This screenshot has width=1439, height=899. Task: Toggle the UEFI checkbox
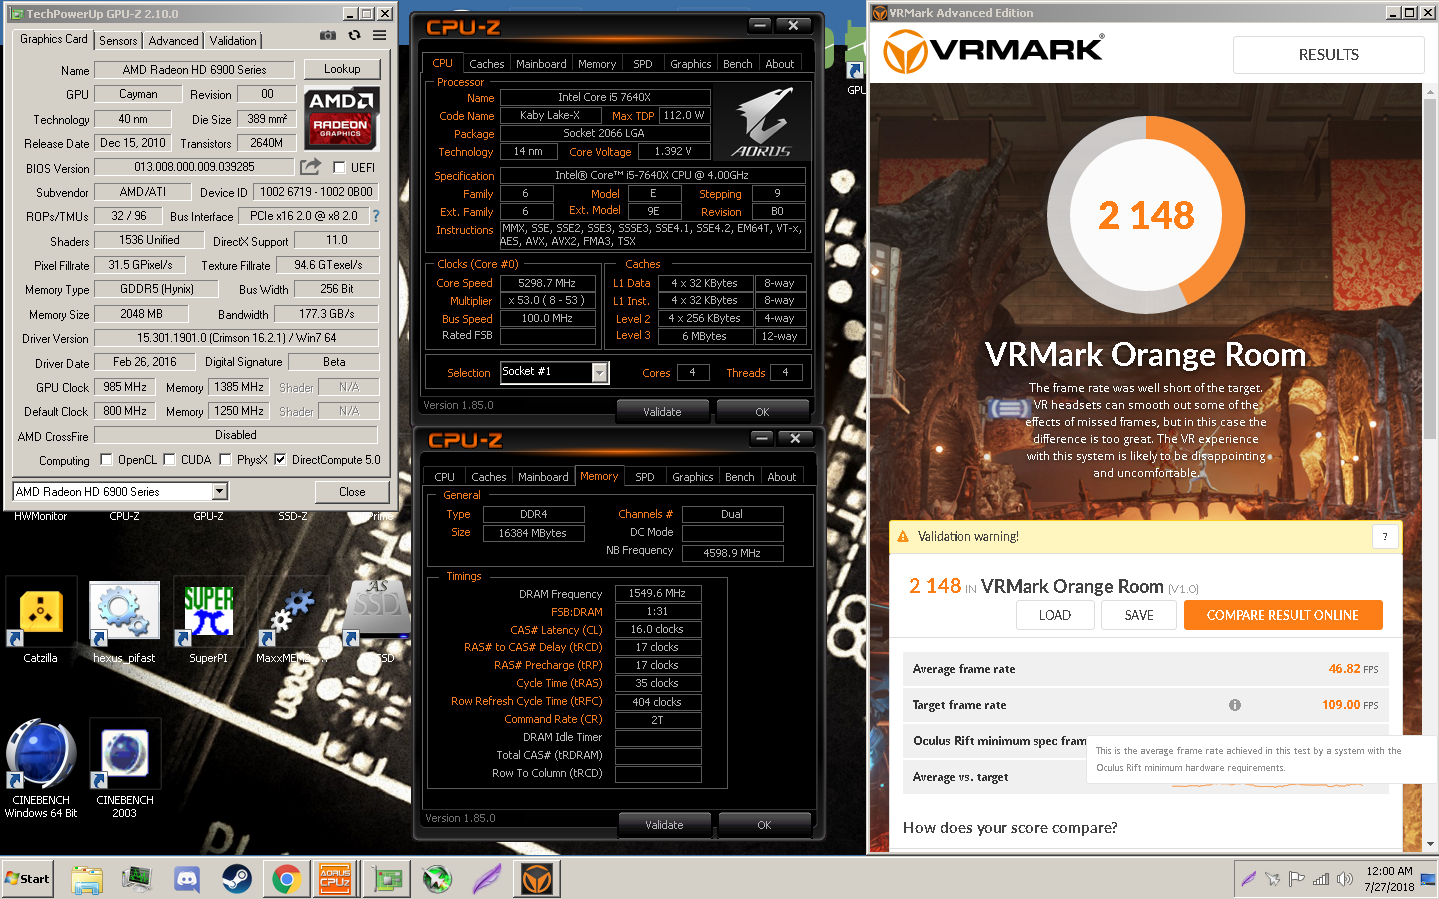[x=339, y=168]
